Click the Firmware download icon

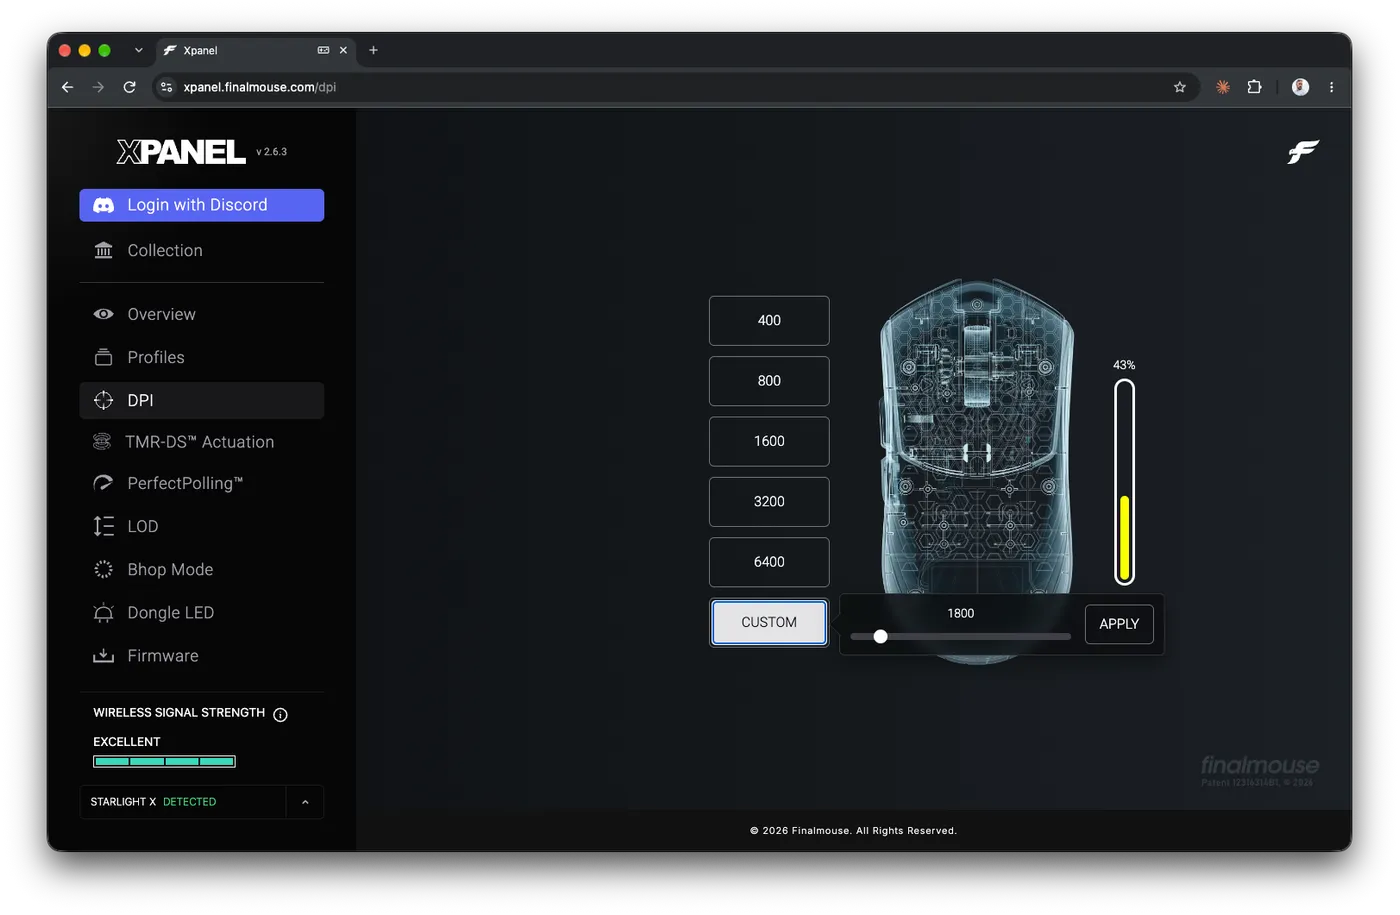(103, 656)
